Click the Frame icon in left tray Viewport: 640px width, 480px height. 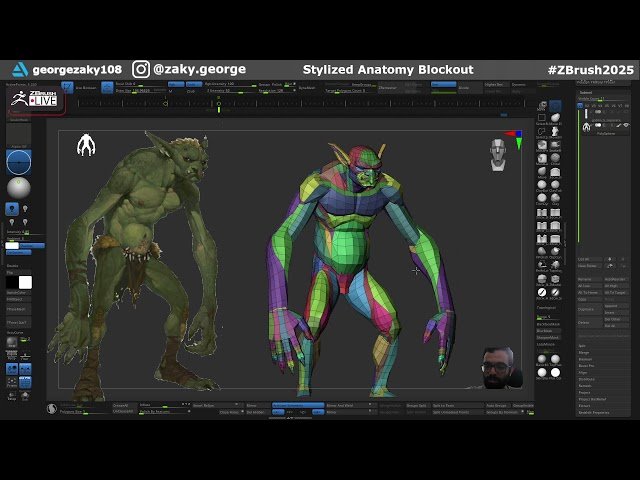[x=12, y=382]
